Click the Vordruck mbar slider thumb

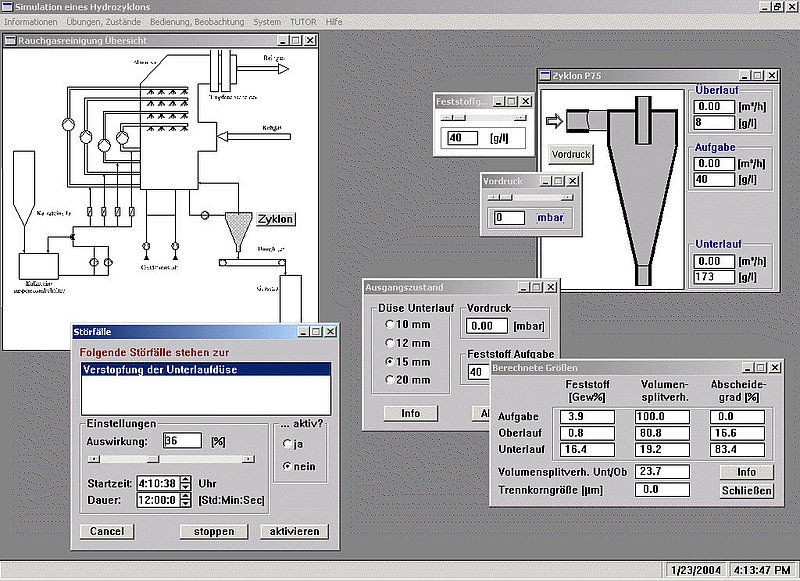[506, 197]
